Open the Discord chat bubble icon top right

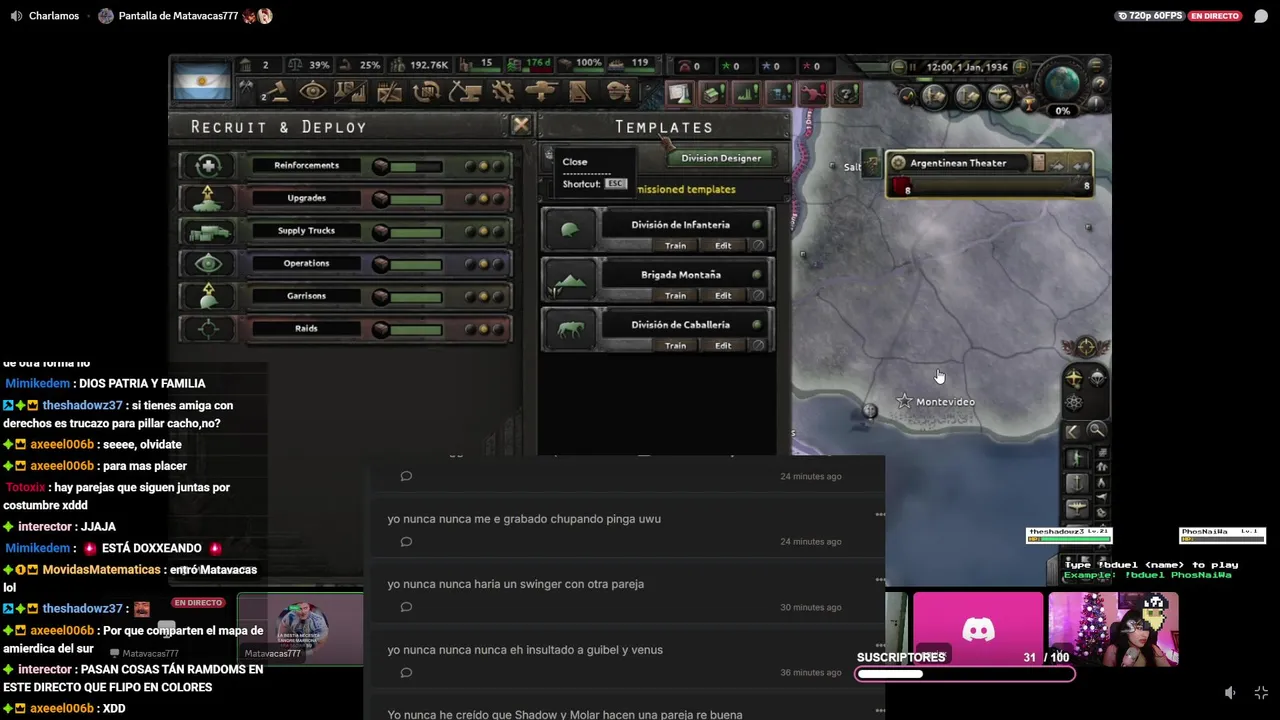pos(1261,16)
